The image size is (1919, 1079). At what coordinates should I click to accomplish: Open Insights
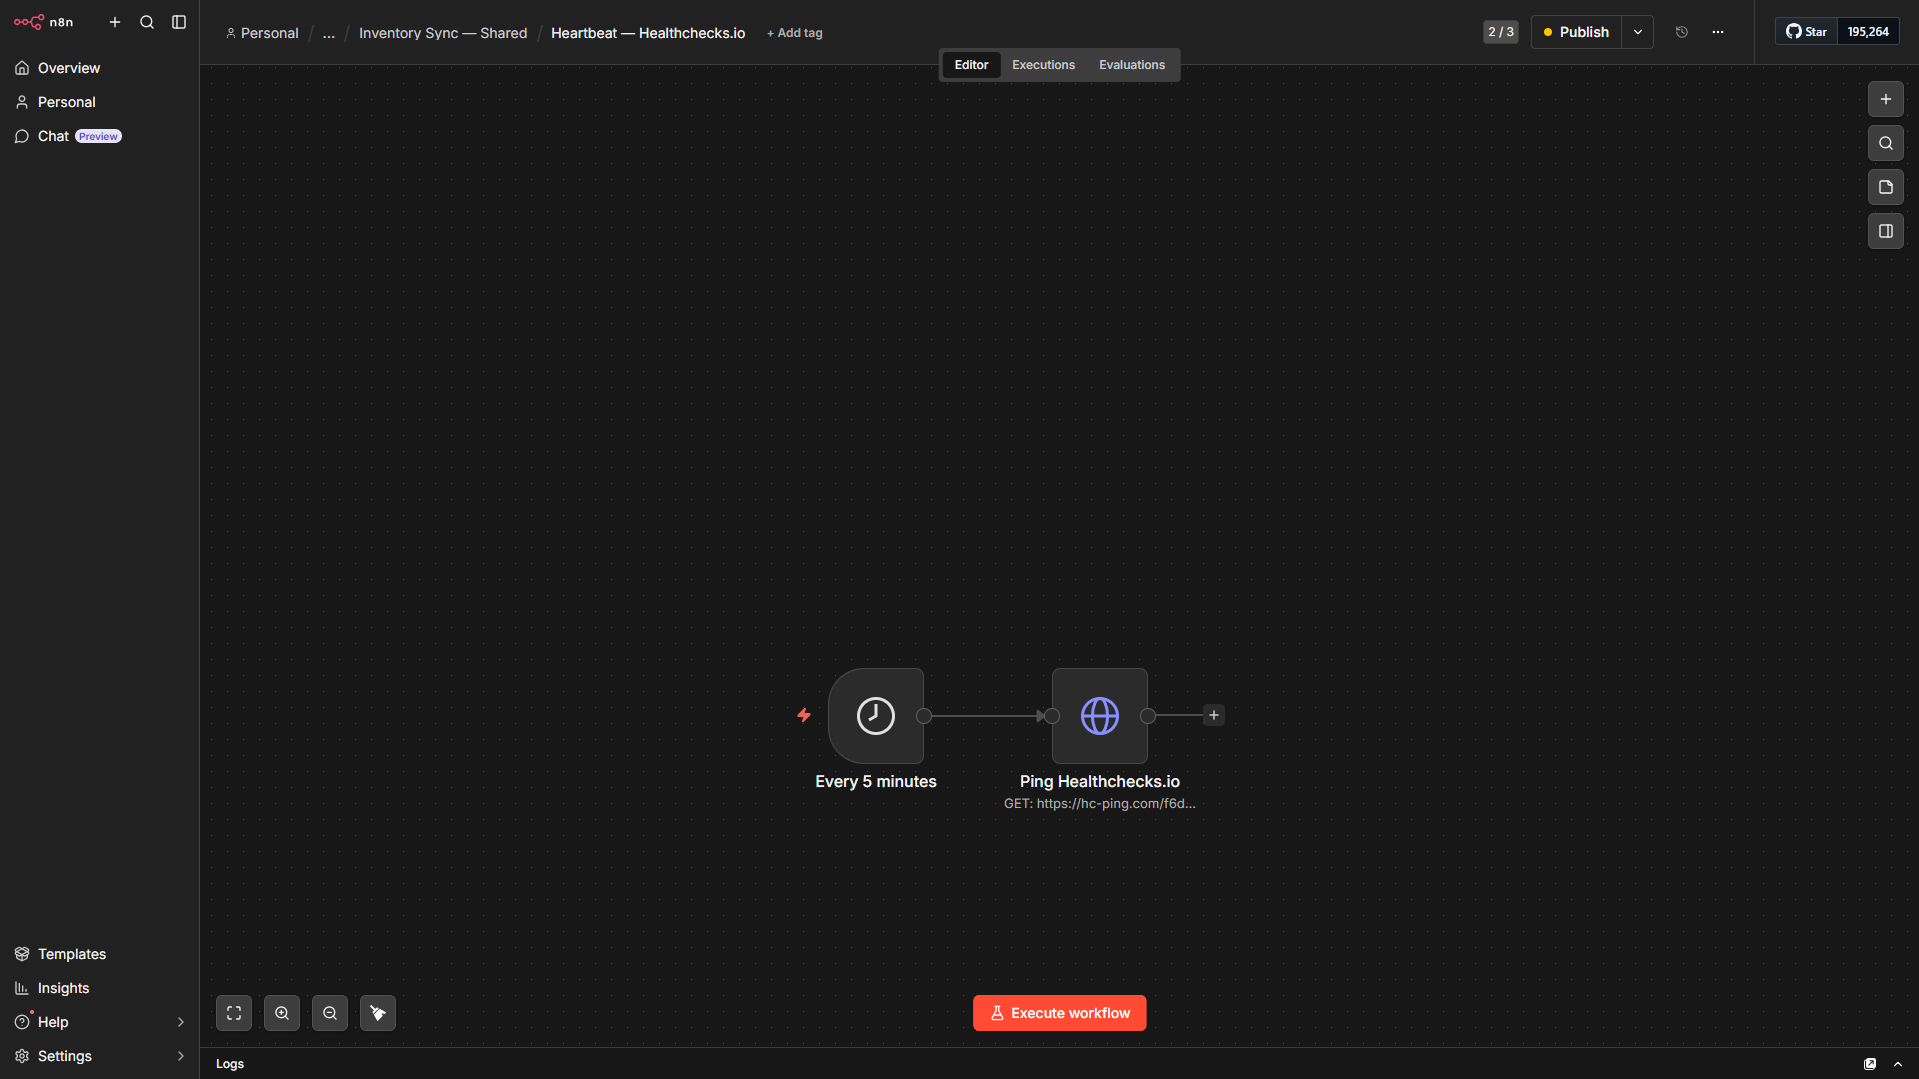(x=99, y=988)
